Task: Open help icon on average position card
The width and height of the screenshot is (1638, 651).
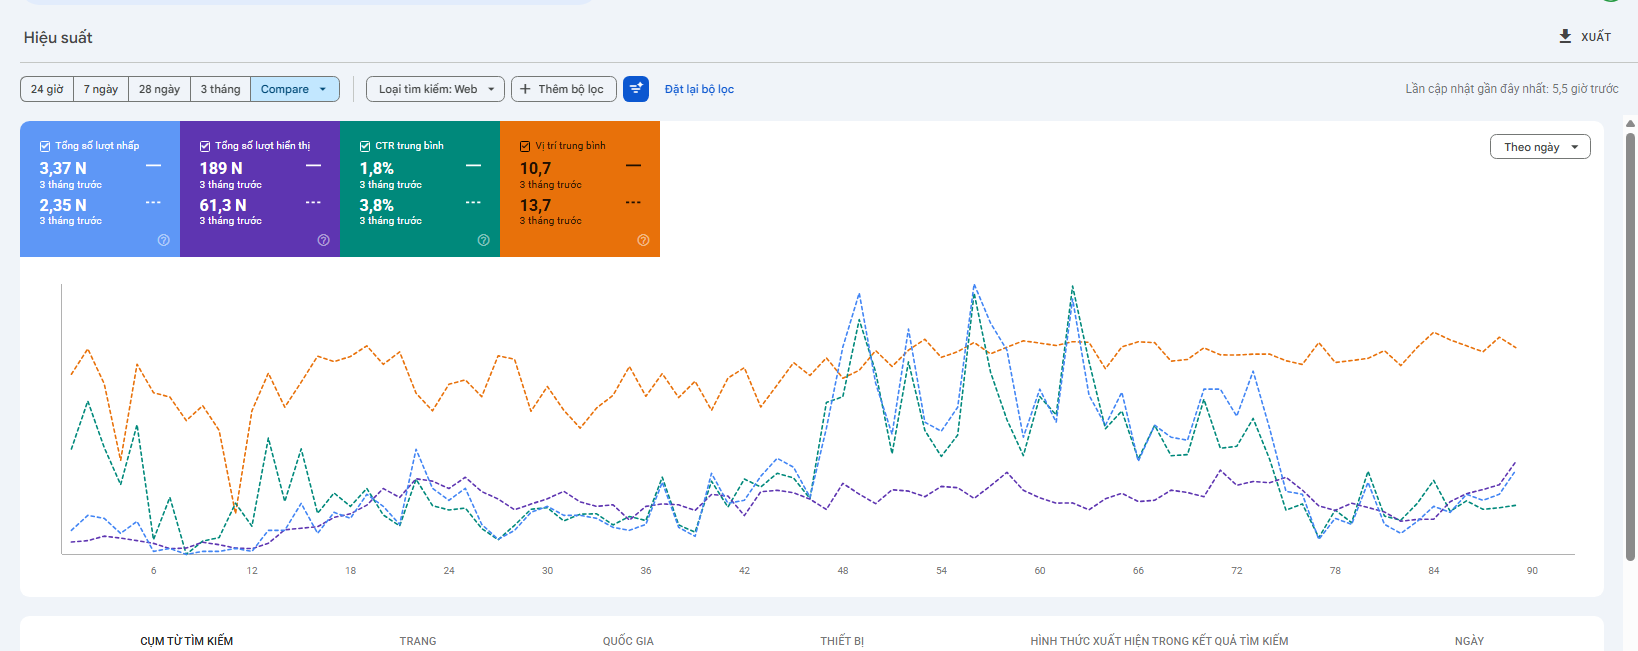Action: point(643,240)
